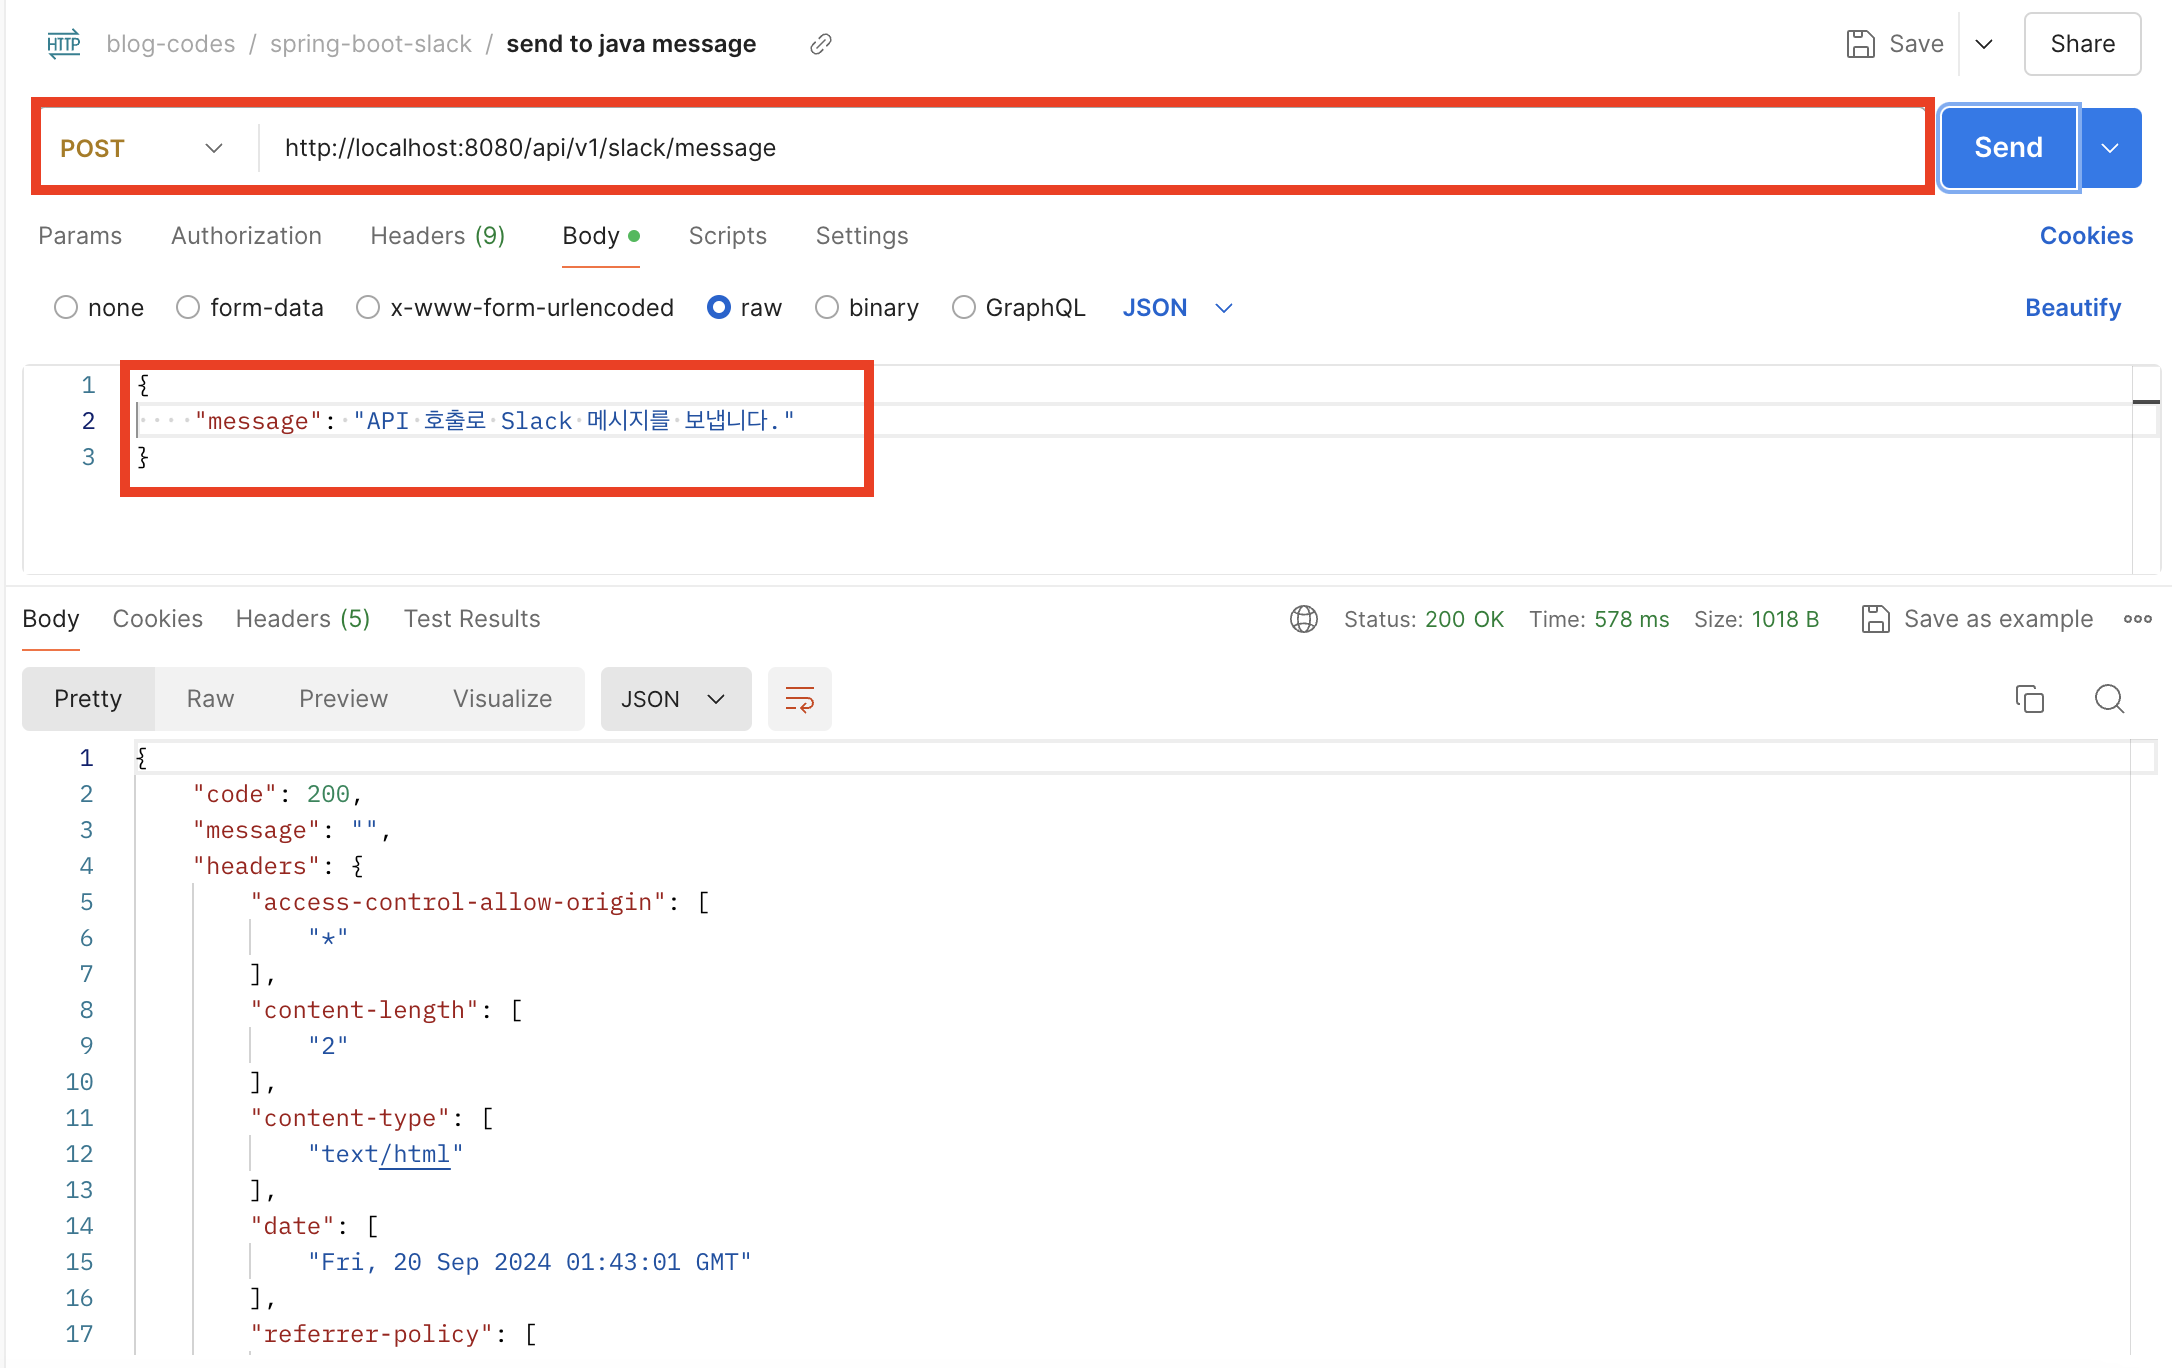
Task: Click the network globe icon near Status
Action: (1303, 619)
